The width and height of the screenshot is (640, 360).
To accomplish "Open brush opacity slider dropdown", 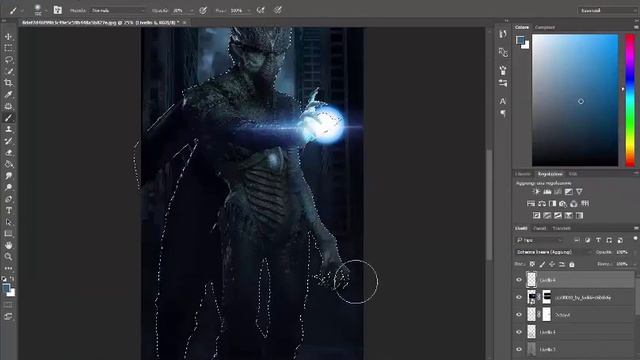I will tap(191, 11).
